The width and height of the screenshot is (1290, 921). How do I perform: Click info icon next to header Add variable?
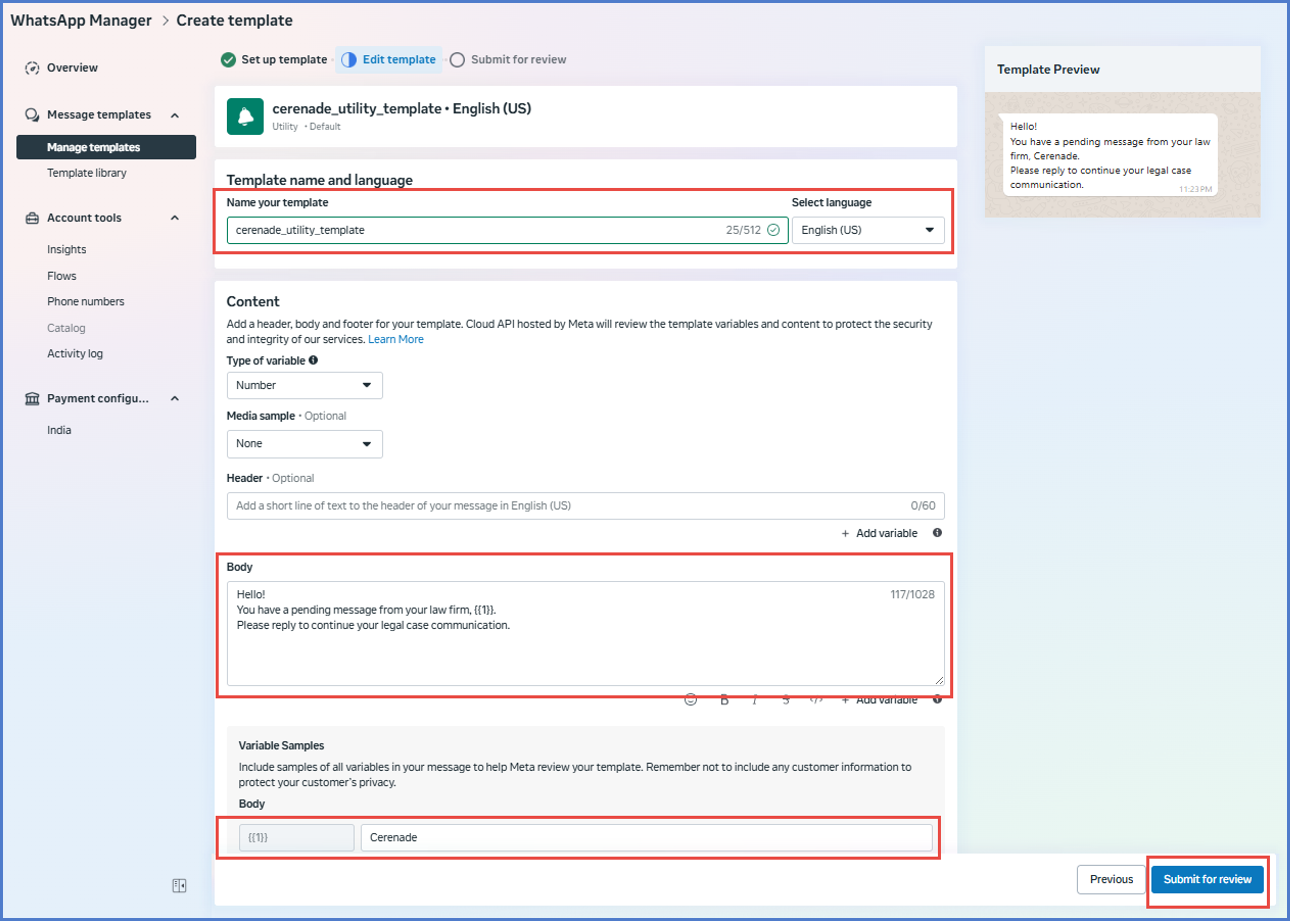937,533
